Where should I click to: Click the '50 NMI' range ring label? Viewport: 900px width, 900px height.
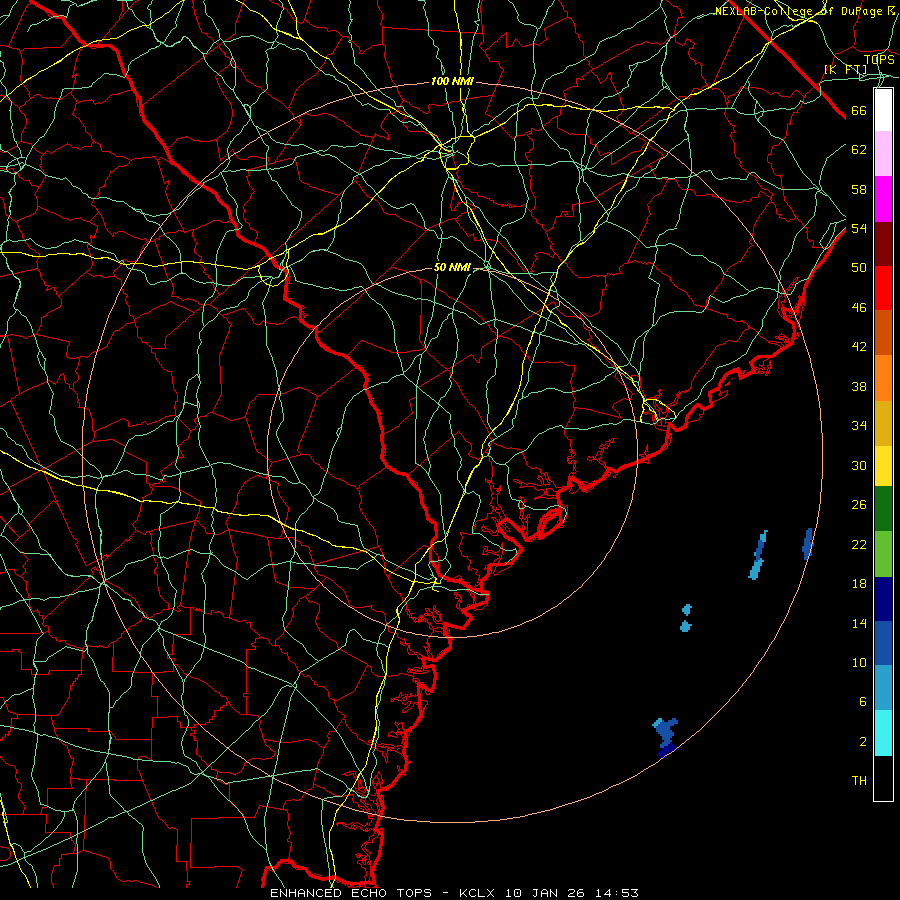(x=452, y=267)
